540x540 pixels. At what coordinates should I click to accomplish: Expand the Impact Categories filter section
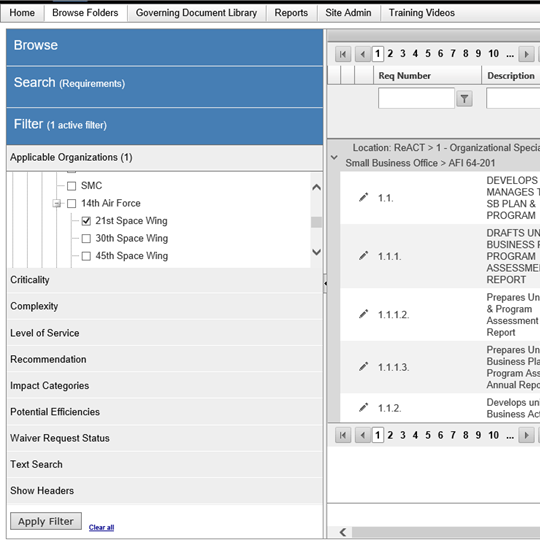coord(165,385)
